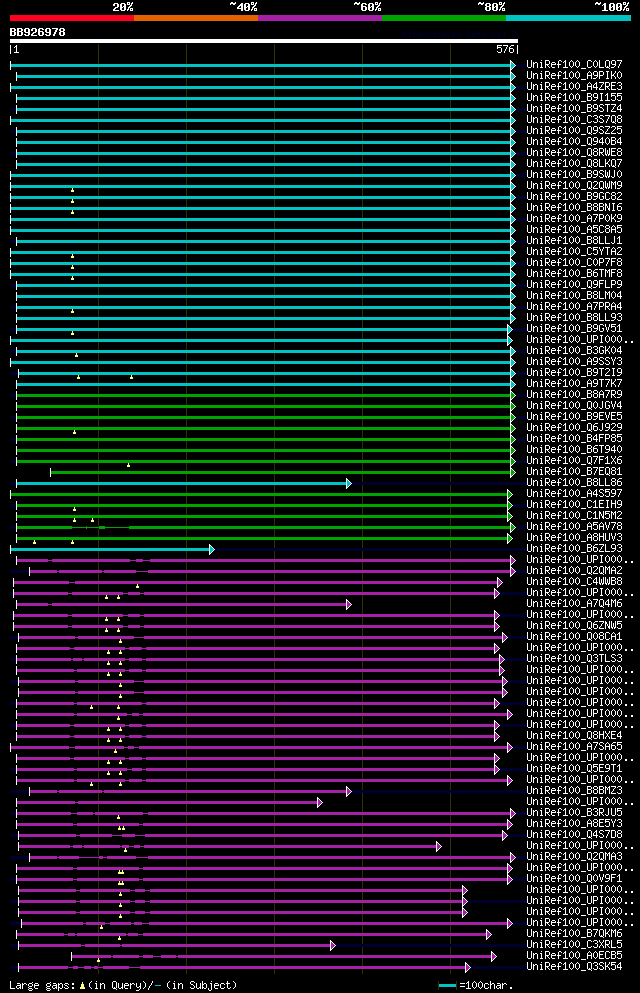The image size is (640, 993).
Task: View hit UniRef100_B3GK04
Action: (574, 350)
